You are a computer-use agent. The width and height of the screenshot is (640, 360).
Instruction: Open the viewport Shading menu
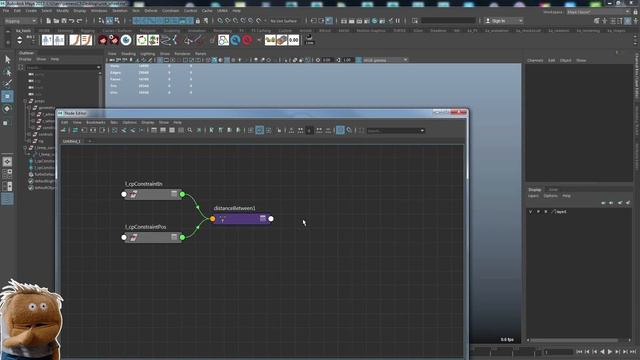click(128, 53)
